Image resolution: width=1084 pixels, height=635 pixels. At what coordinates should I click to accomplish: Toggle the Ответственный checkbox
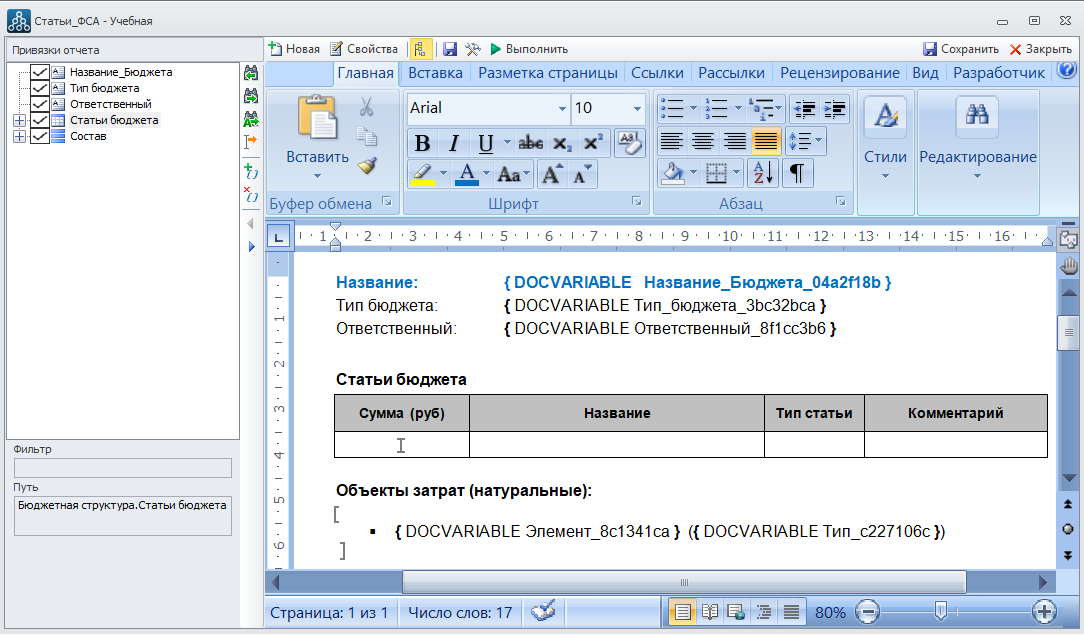pyautogui.click(x=40, y=104)
